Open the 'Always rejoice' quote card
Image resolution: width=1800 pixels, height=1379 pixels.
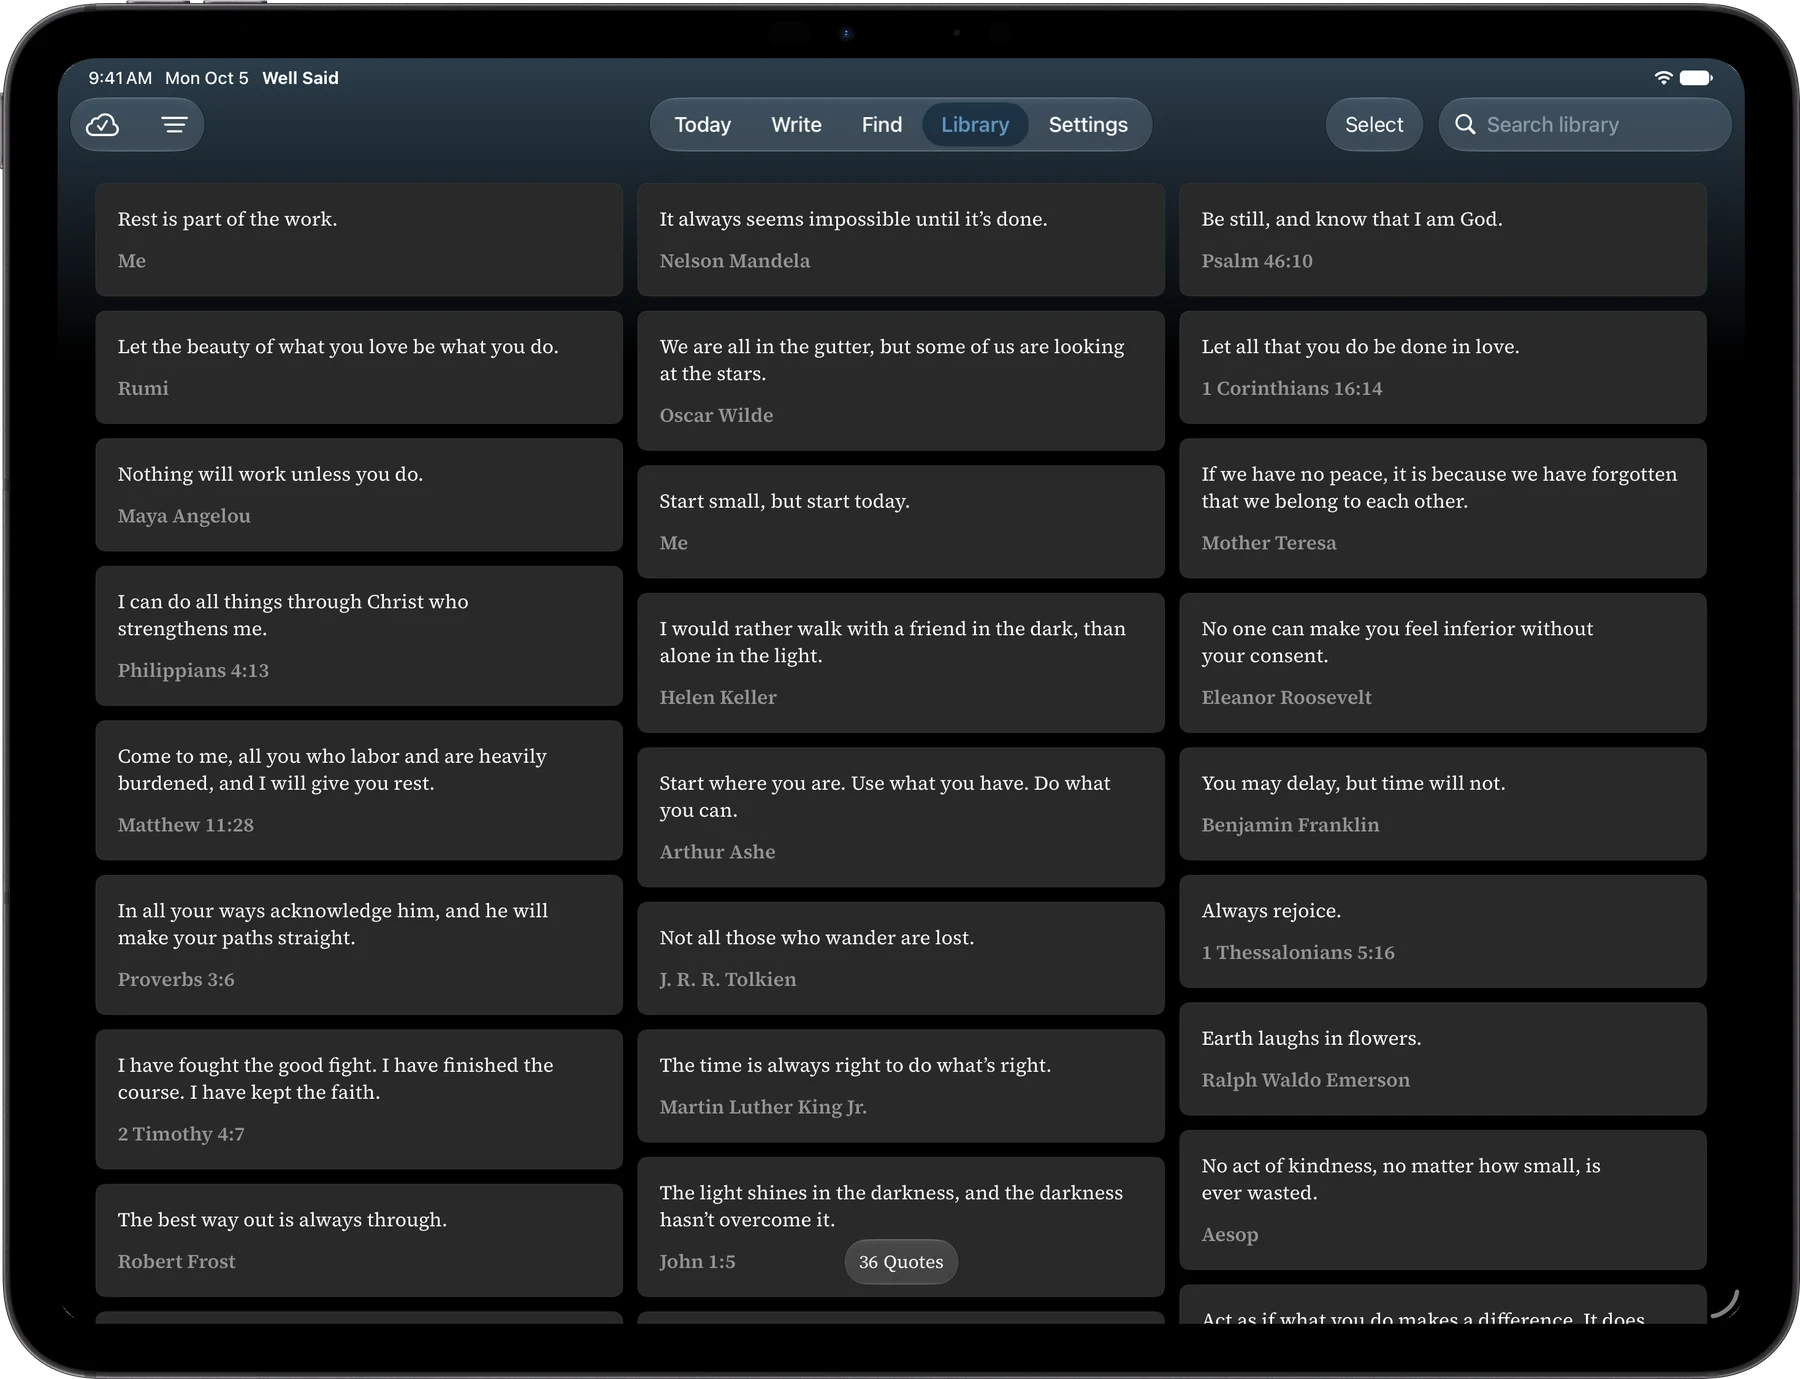[x=1443, y=931]
